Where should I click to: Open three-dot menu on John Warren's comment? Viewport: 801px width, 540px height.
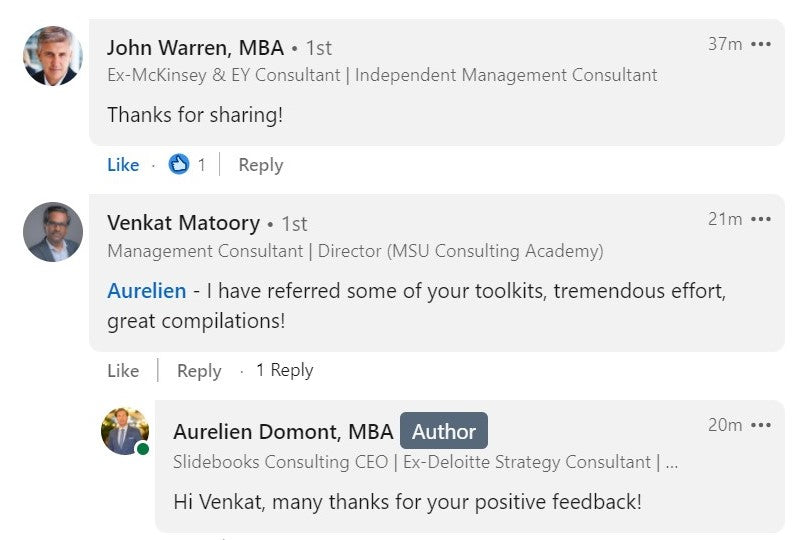(x=761, y=44)
